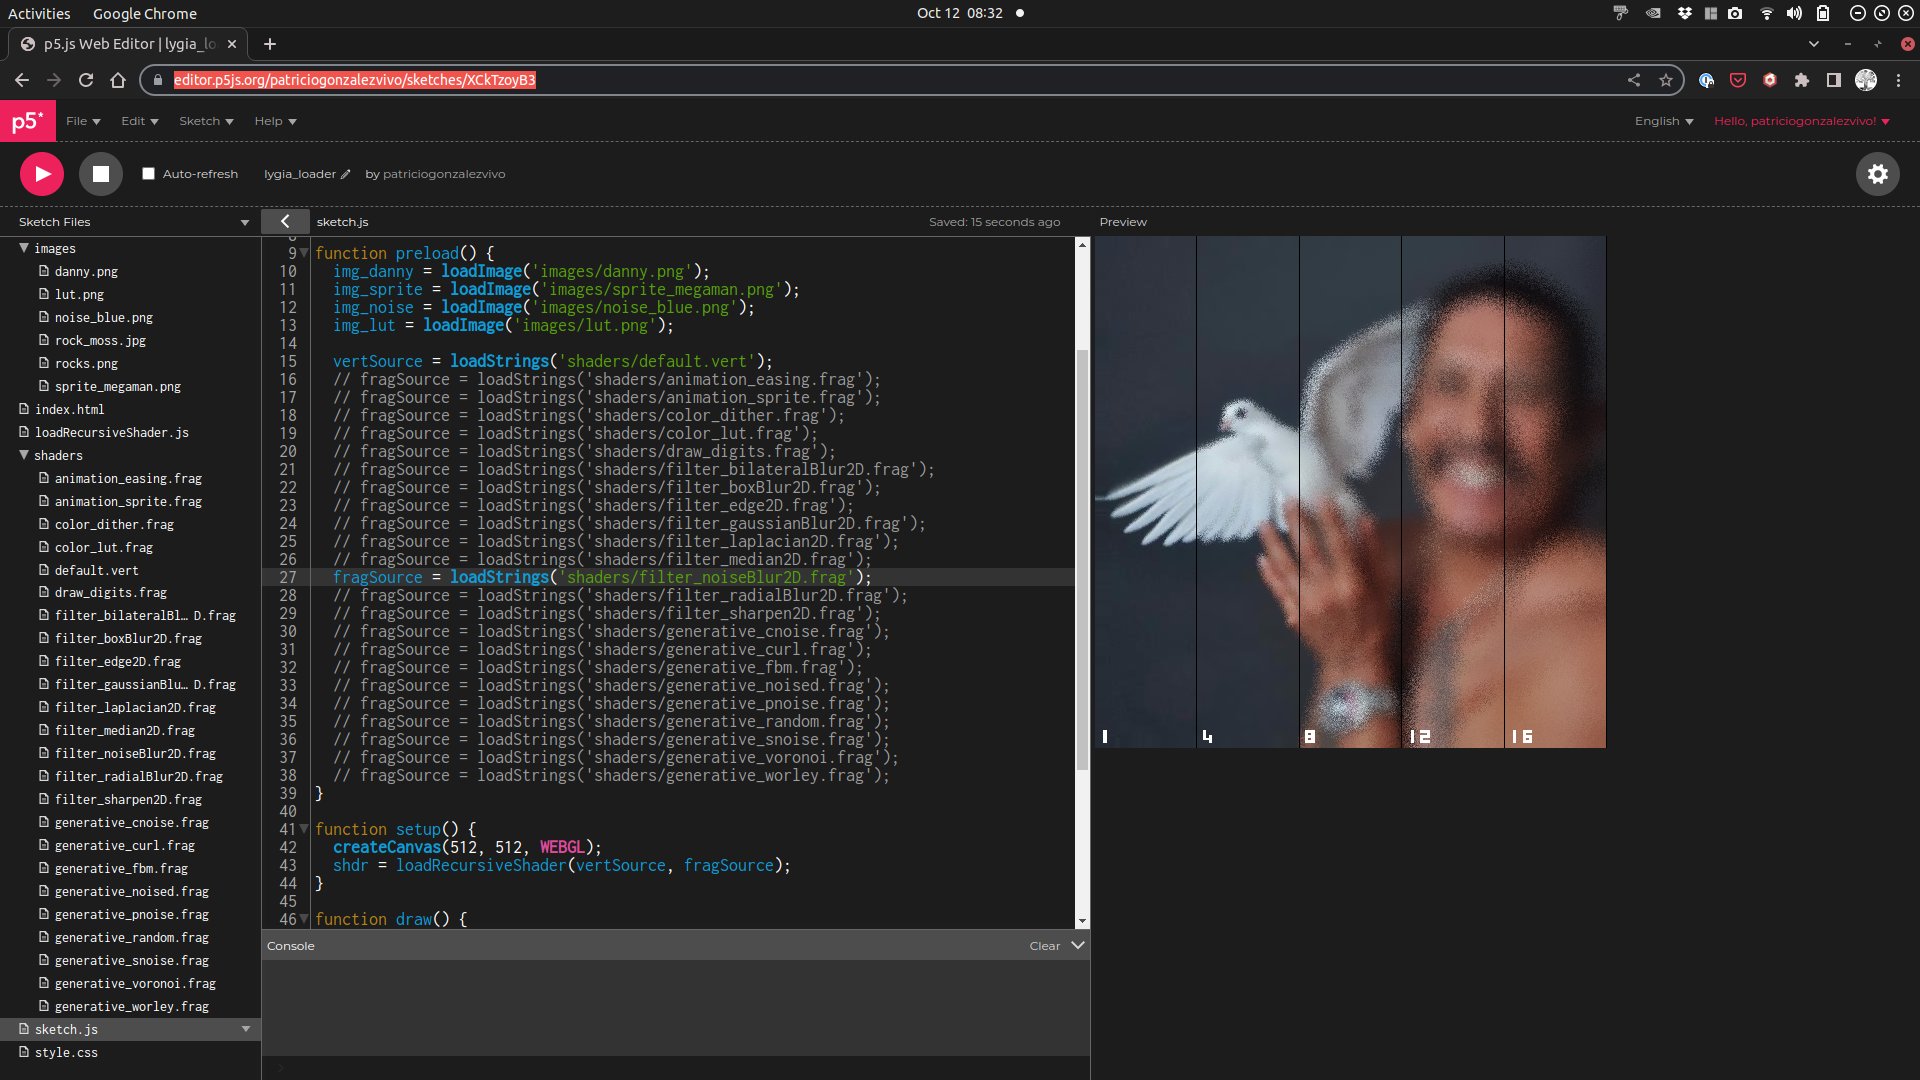Open Chrome extensions puzzle icon
The height and width of the screenshot is (1080, 1920).
1801,80
